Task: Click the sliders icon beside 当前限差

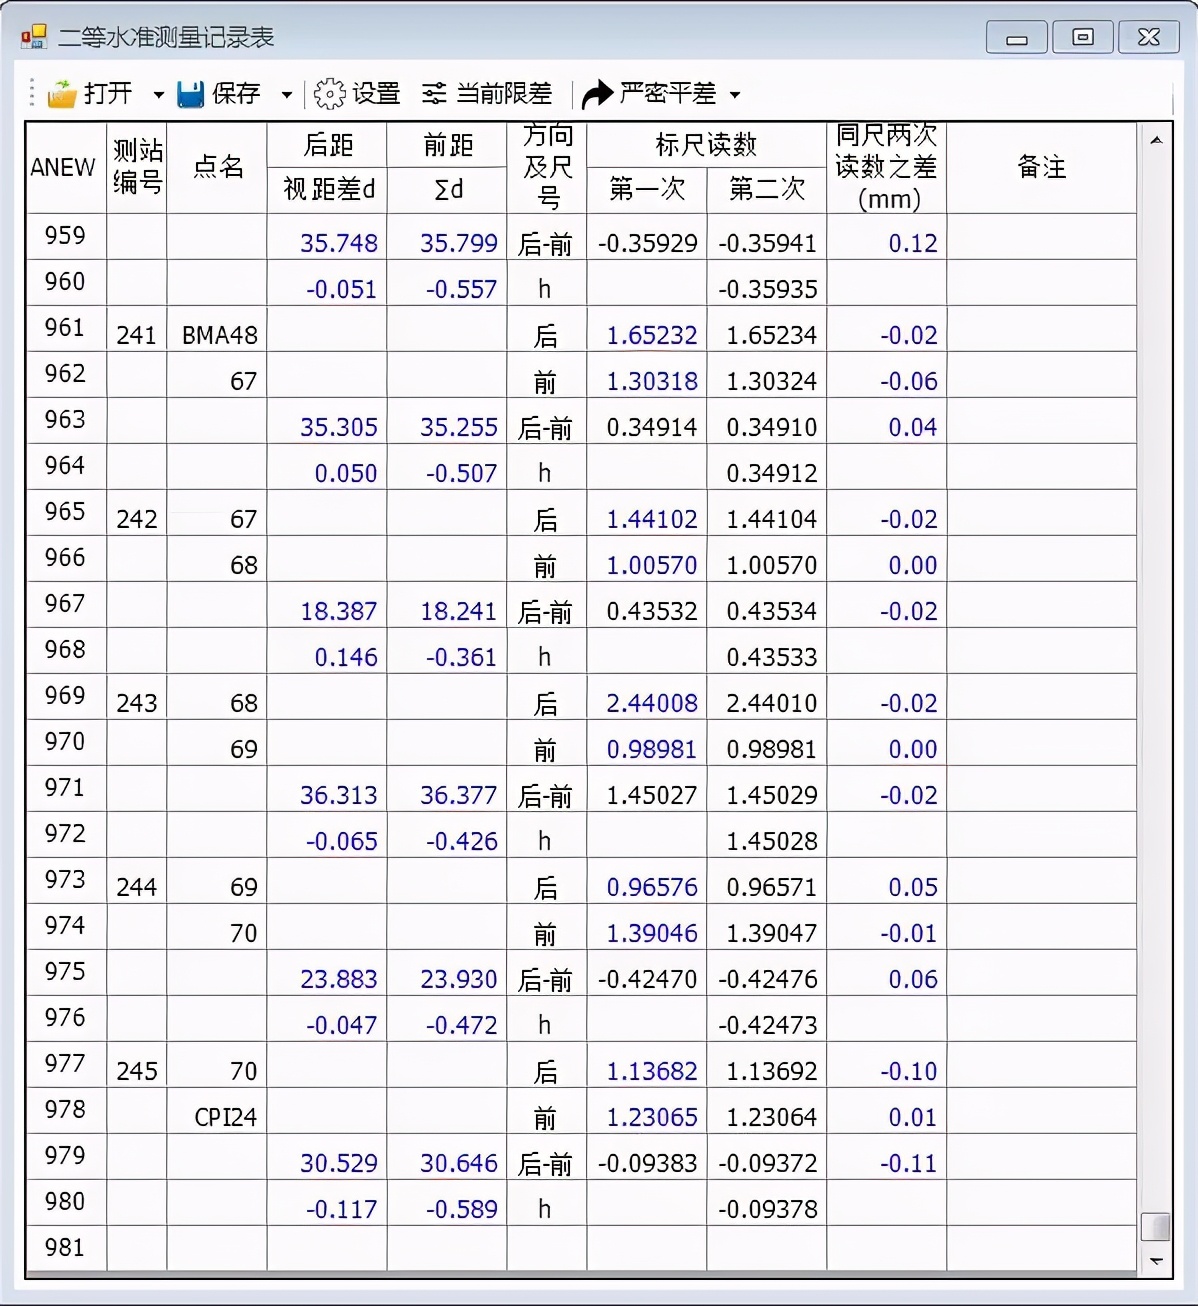Action: point(434,92)
